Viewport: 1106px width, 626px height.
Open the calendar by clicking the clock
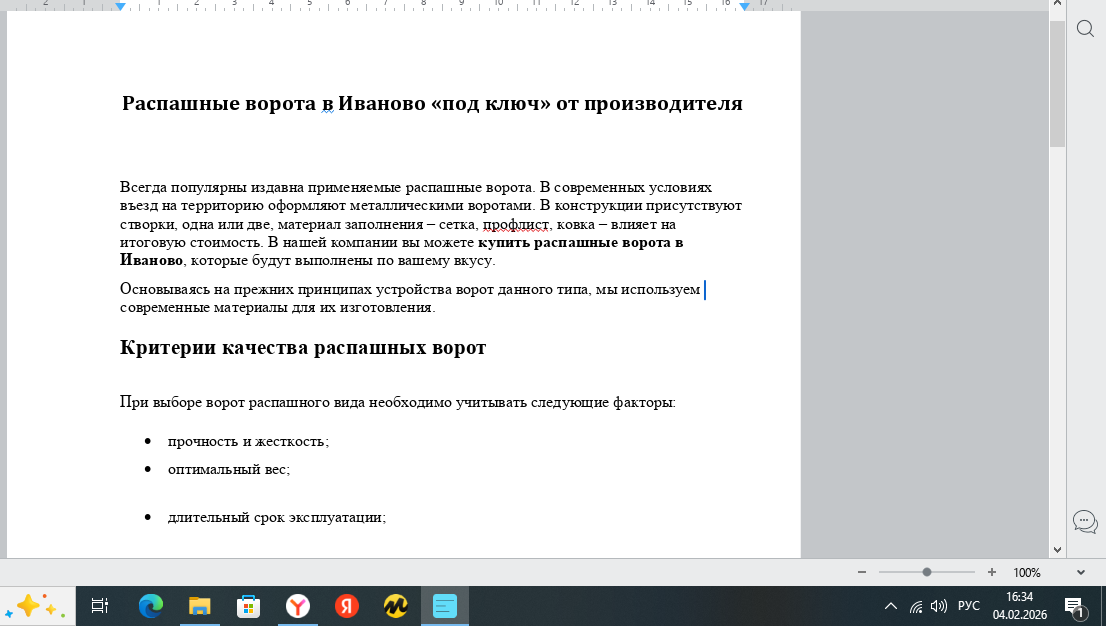pos(1022,605)
